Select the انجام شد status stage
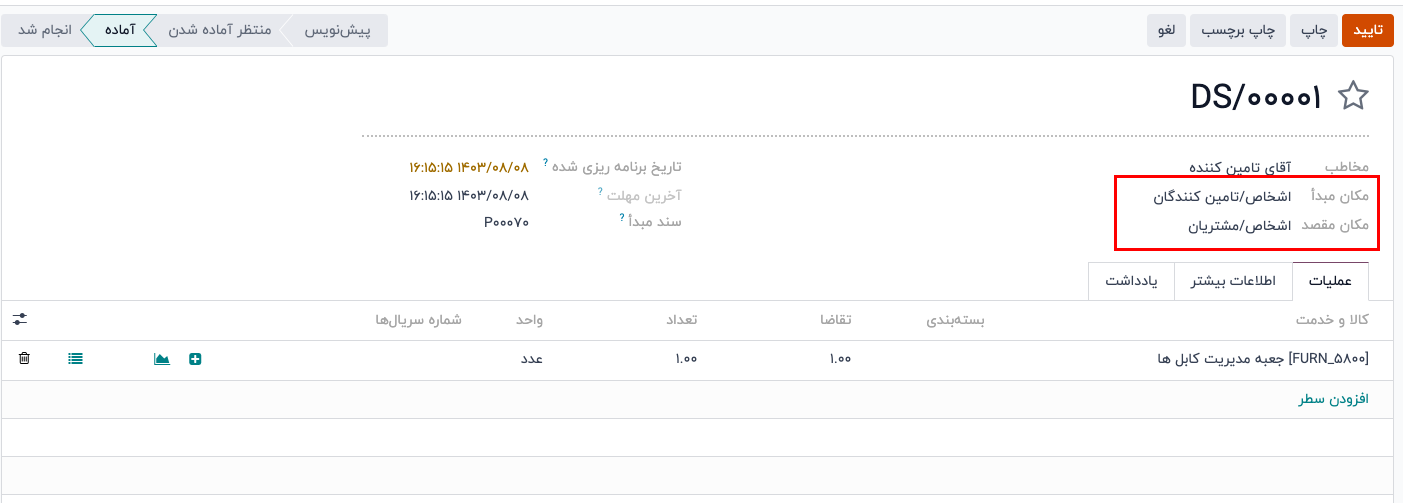The width and height of the screenshot is (1403, 503). 45,31
